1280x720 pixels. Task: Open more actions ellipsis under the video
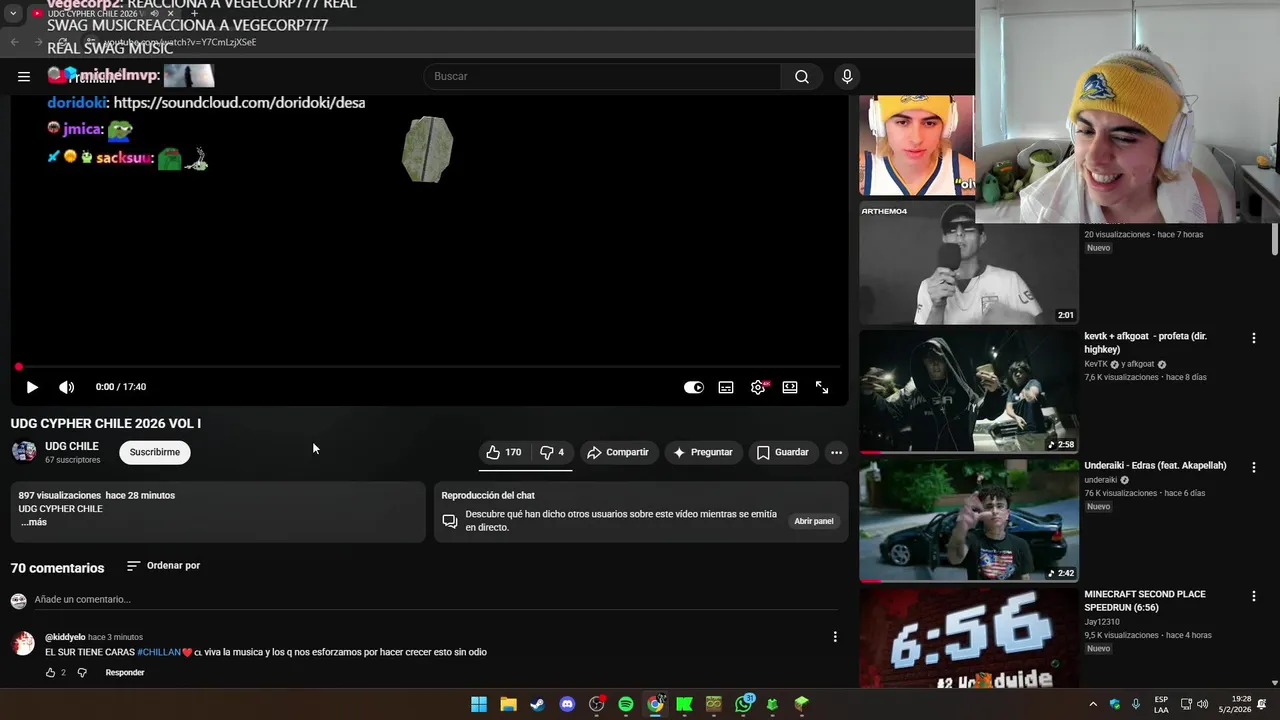point(836,452)
